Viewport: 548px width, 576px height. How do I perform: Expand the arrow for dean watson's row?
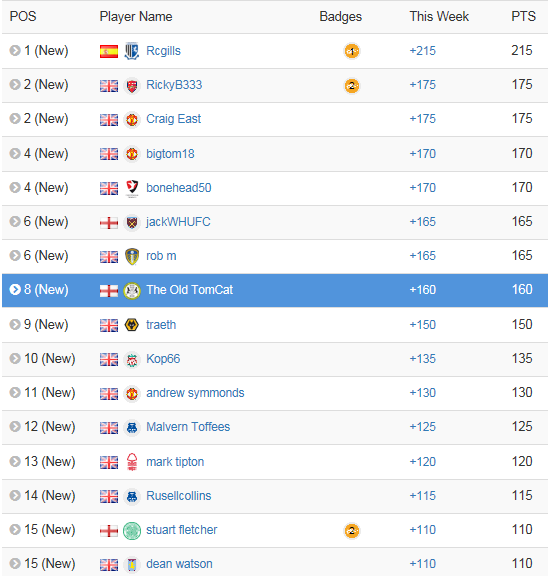click(x=15, y=563)
